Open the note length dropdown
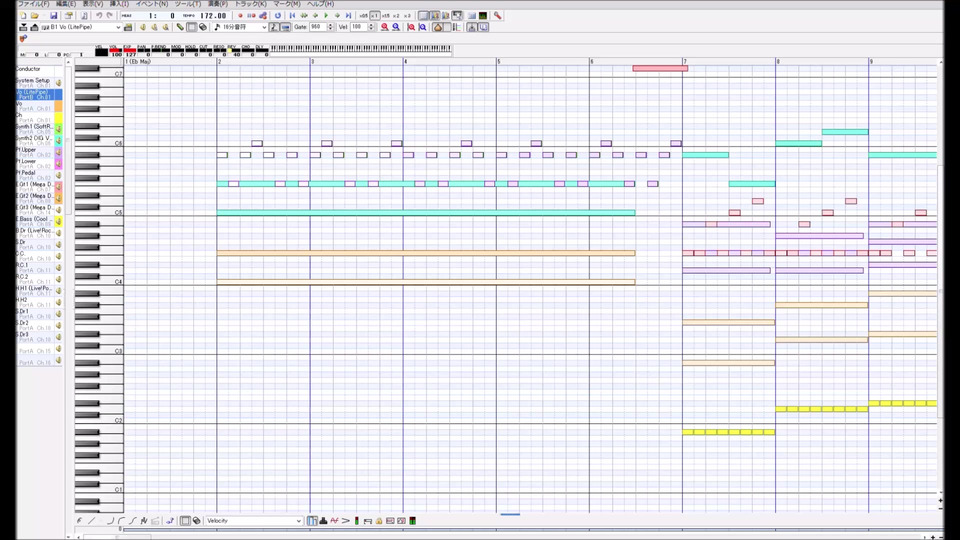960x540 pixels. click(x=264, y=27)
